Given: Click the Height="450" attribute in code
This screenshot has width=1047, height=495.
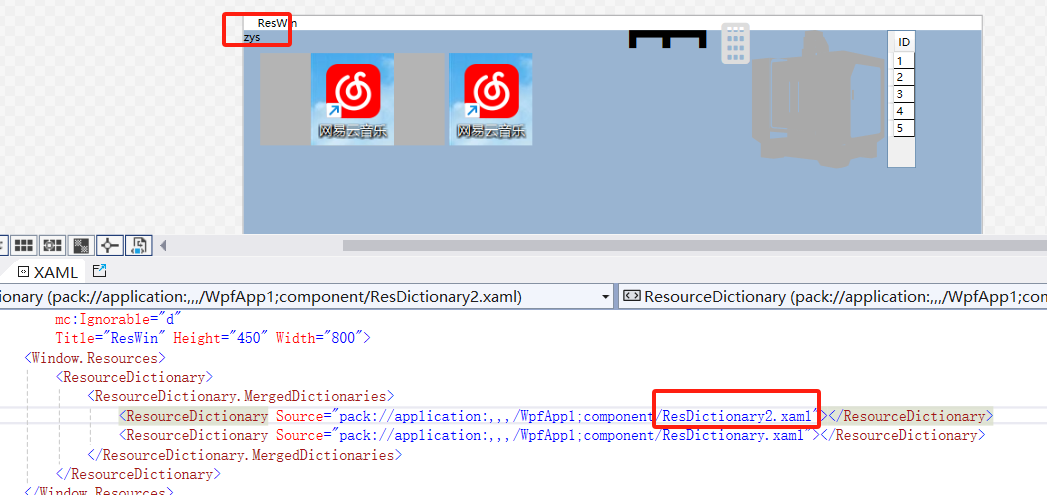Looking at the screenshot, I should click(x=222, y=338).
